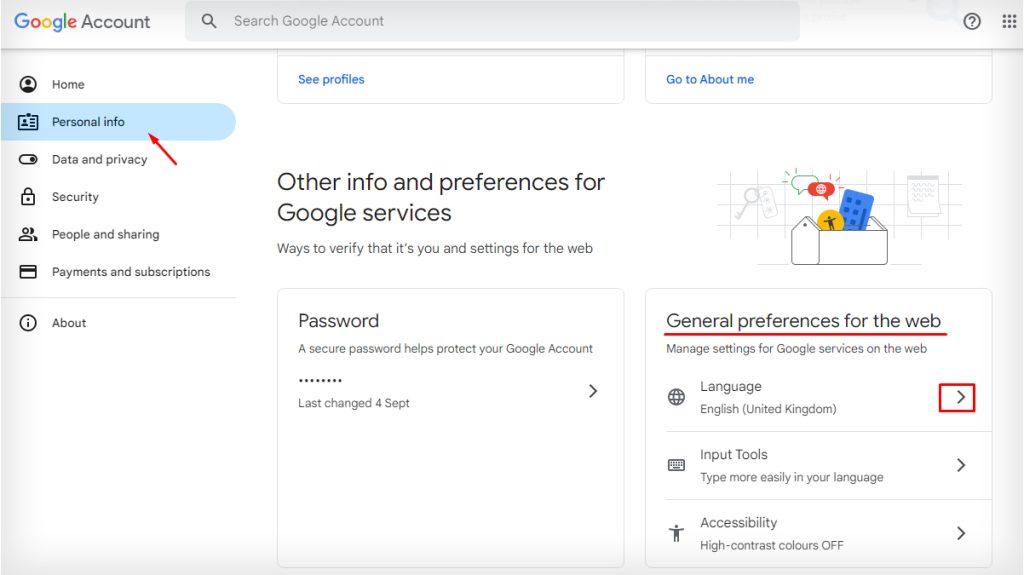The width and height of the screenshot is (1024, 575).
Task: Click the Language globe icon
Action: tap(677, 397)
